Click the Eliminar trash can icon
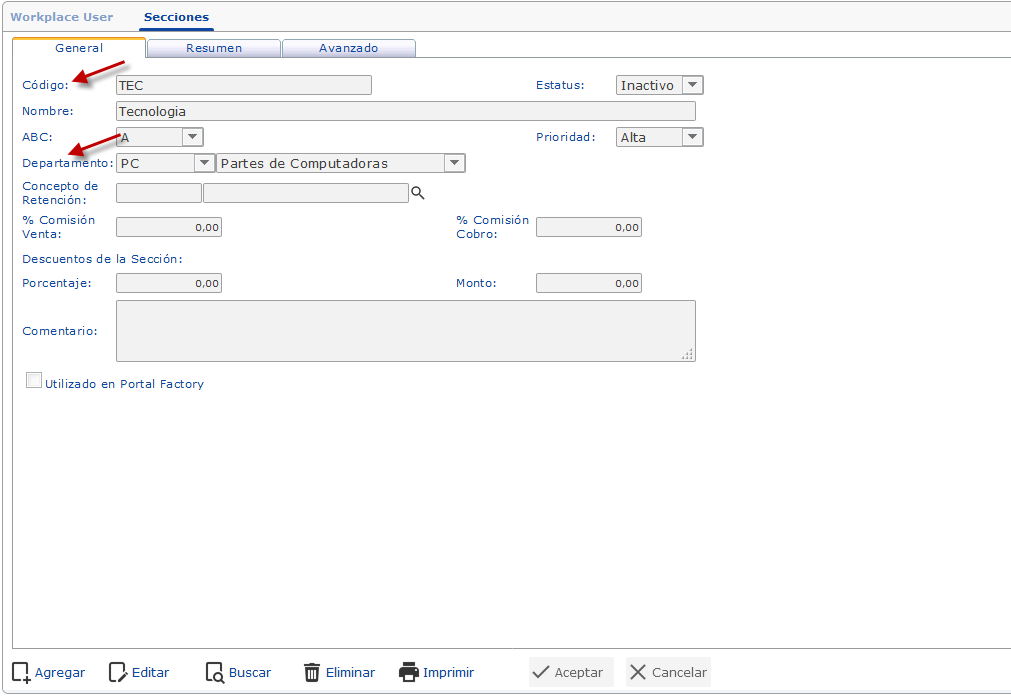Screen dimensions: 1011x696 (x=312, y=673)
